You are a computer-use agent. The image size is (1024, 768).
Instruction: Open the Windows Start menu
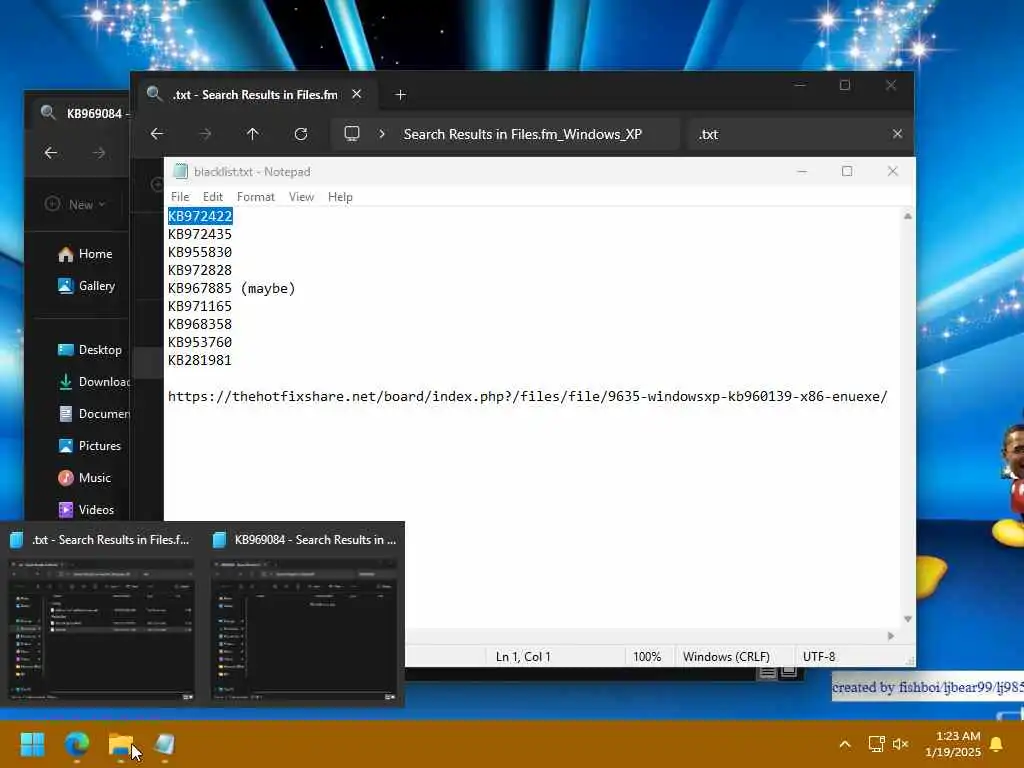(x=32, y=744)
